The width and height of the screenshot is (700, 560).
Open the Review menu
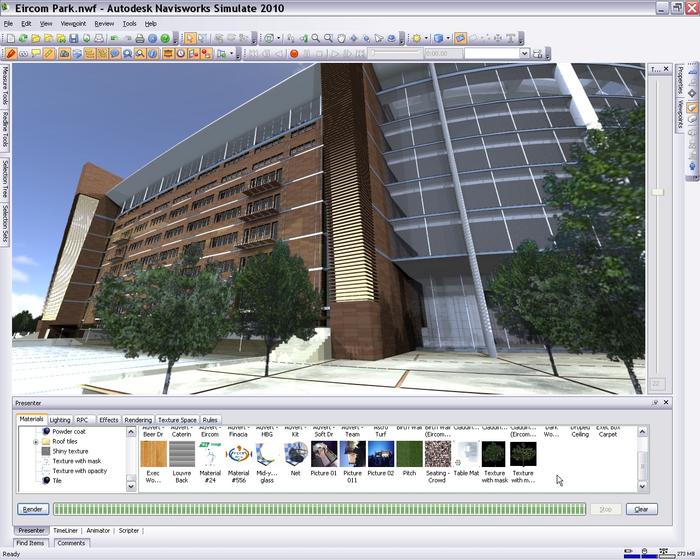click(x=104, y=23)
